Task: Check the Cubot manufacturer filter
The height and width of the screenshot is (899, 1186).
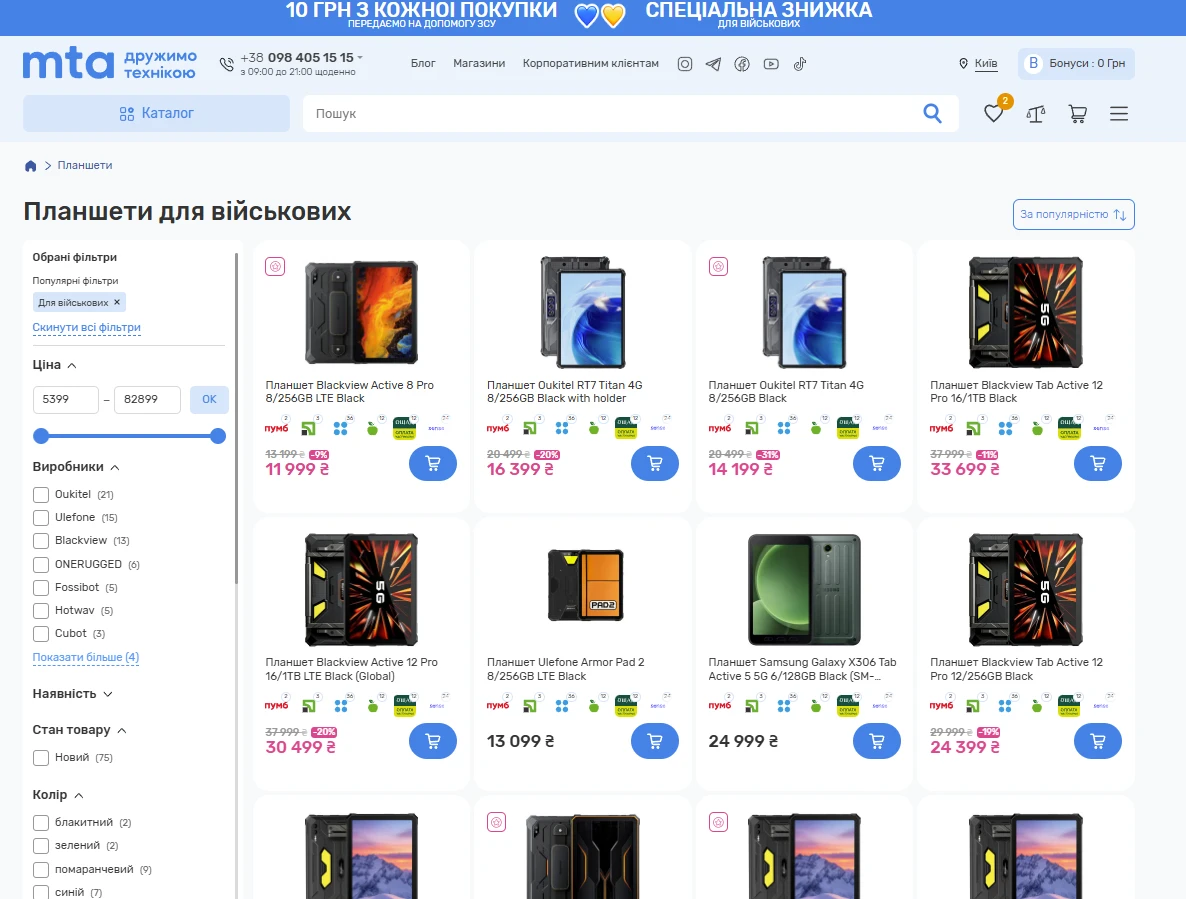Action: point(41,634)
